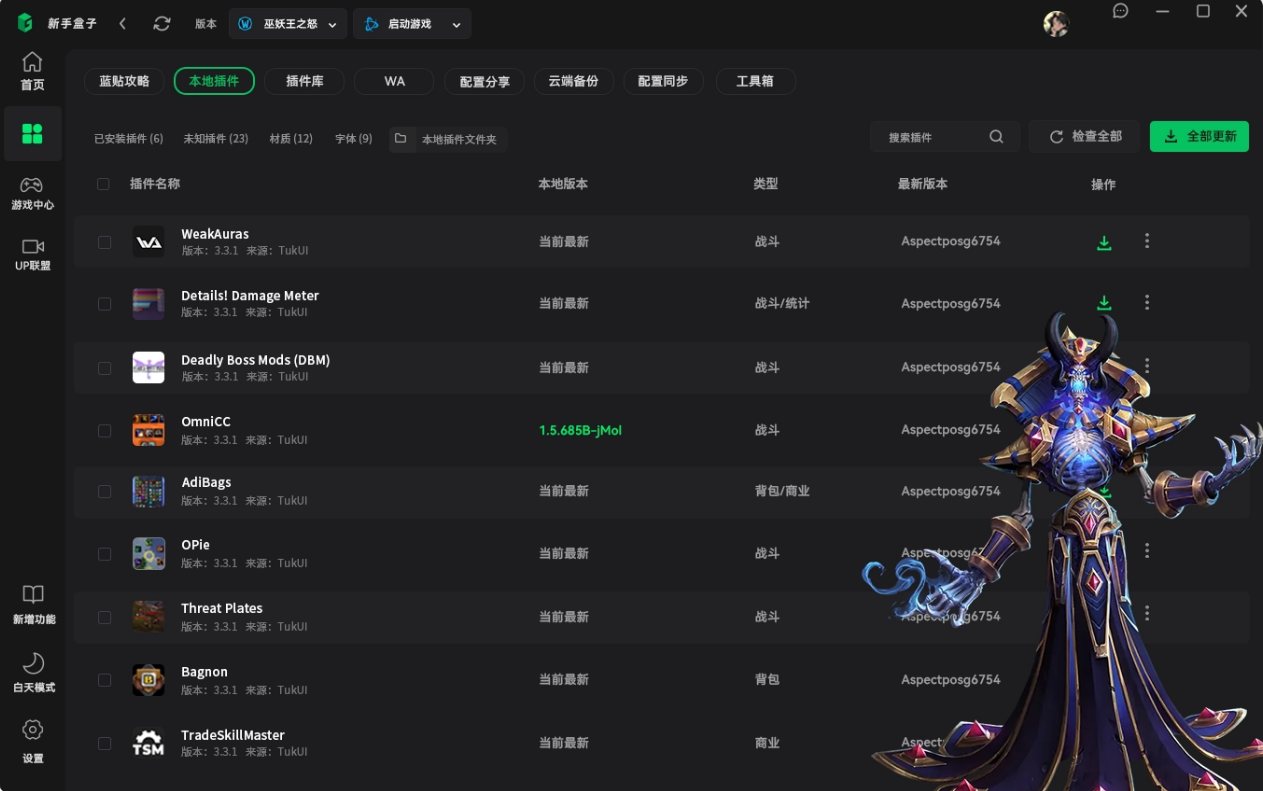Open the 本地插件文件夹 folder shortcut
This screenshot has width=1263, height=791.
click(450, 139)
